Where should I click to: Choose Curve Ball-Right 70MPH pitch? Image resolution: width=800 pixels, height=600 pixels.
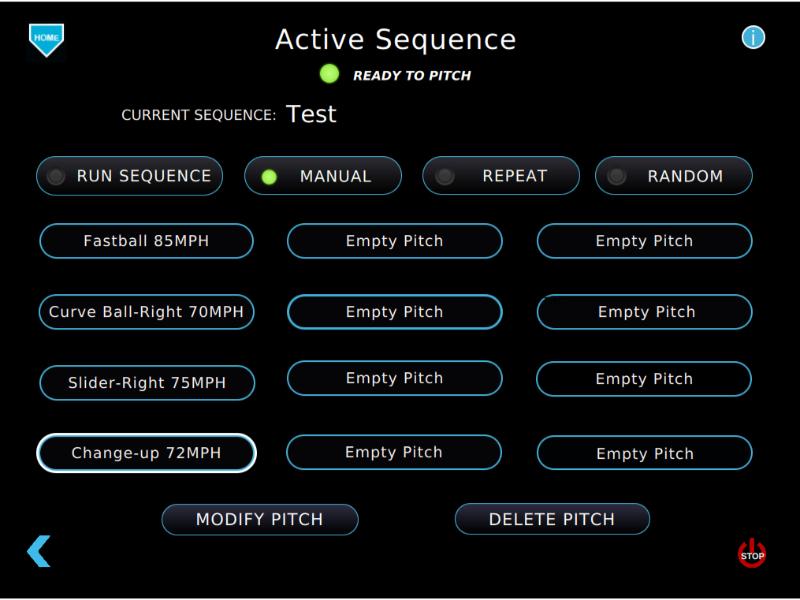147,311
